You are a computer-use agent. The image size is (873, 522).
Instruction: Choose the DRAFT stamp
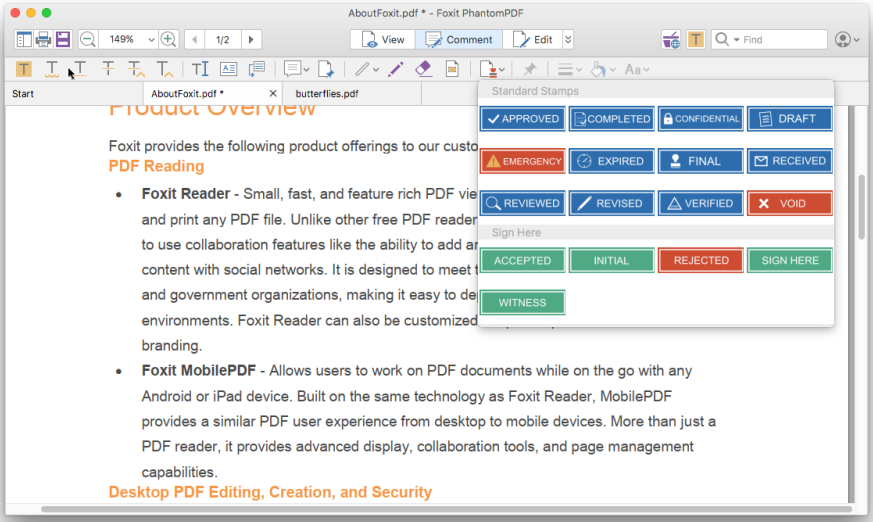click(790, 119)
